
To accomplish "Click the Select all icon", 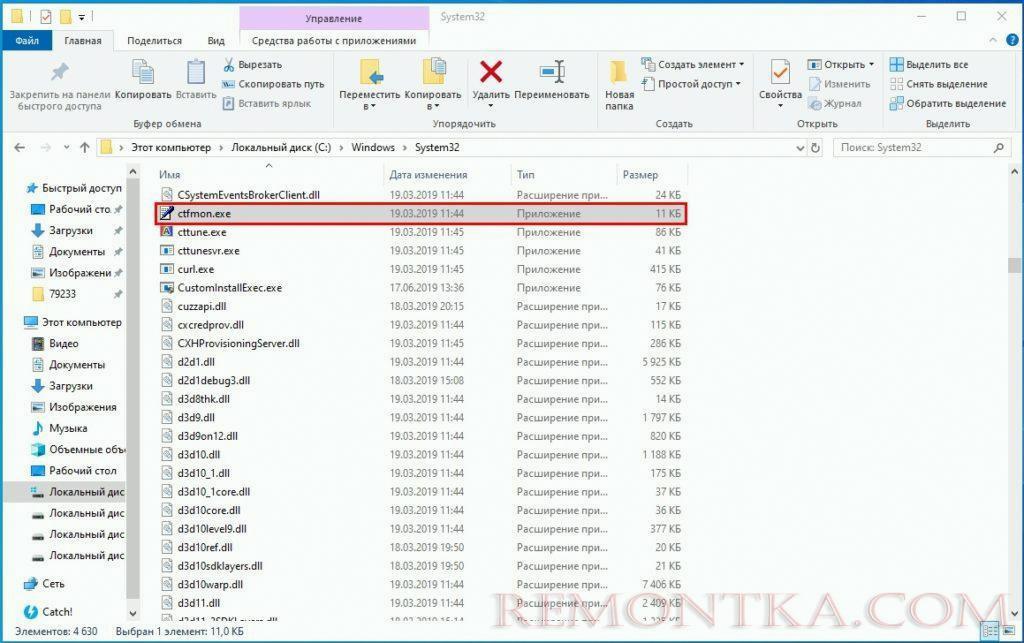I will point(897,65).
